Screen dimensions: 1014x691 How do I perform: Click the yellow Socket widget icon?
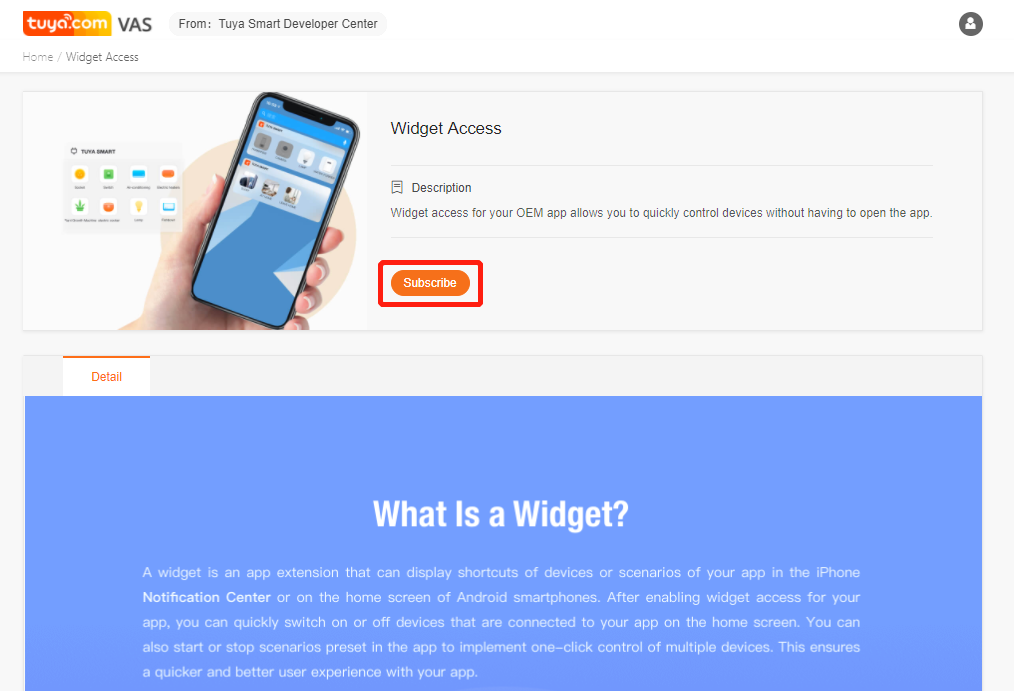[x=80, y=174]
